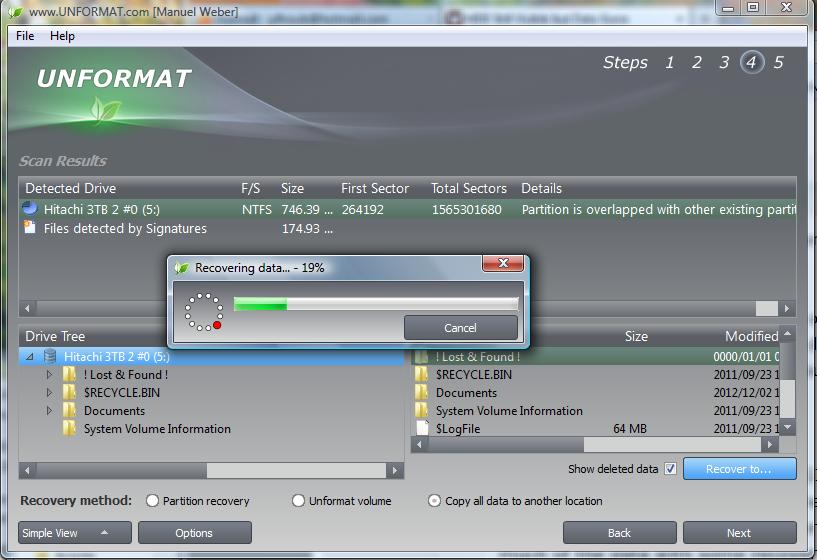The height and width of the screenshot is (560, 817).
Task: Select the Hitachi 3TB 2 #0 detected drive row
Action: coord(407,209)
